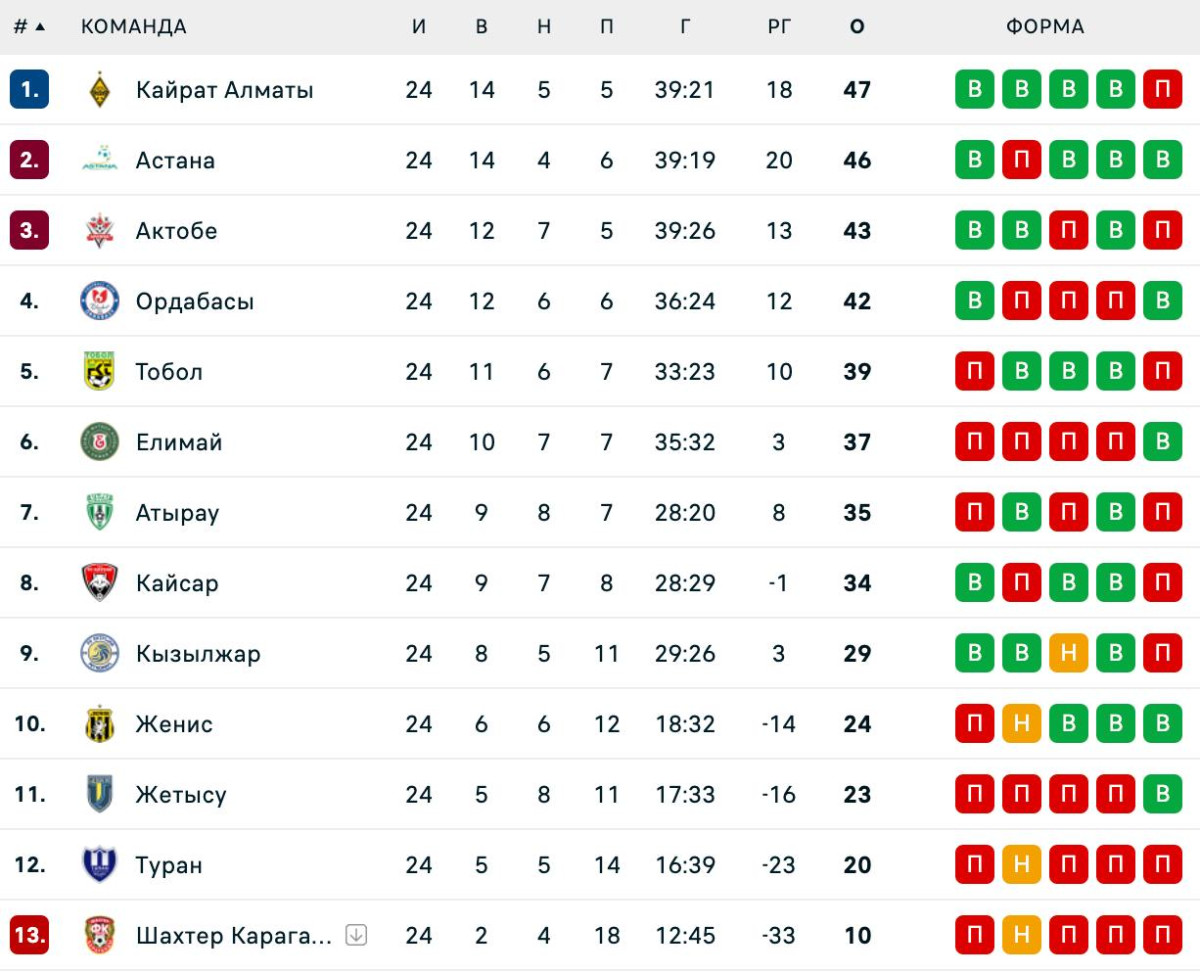The image size is (1200, 973).
Task: Click the Astana club crest
Action: pyautogui.click(x=99, y=160)
